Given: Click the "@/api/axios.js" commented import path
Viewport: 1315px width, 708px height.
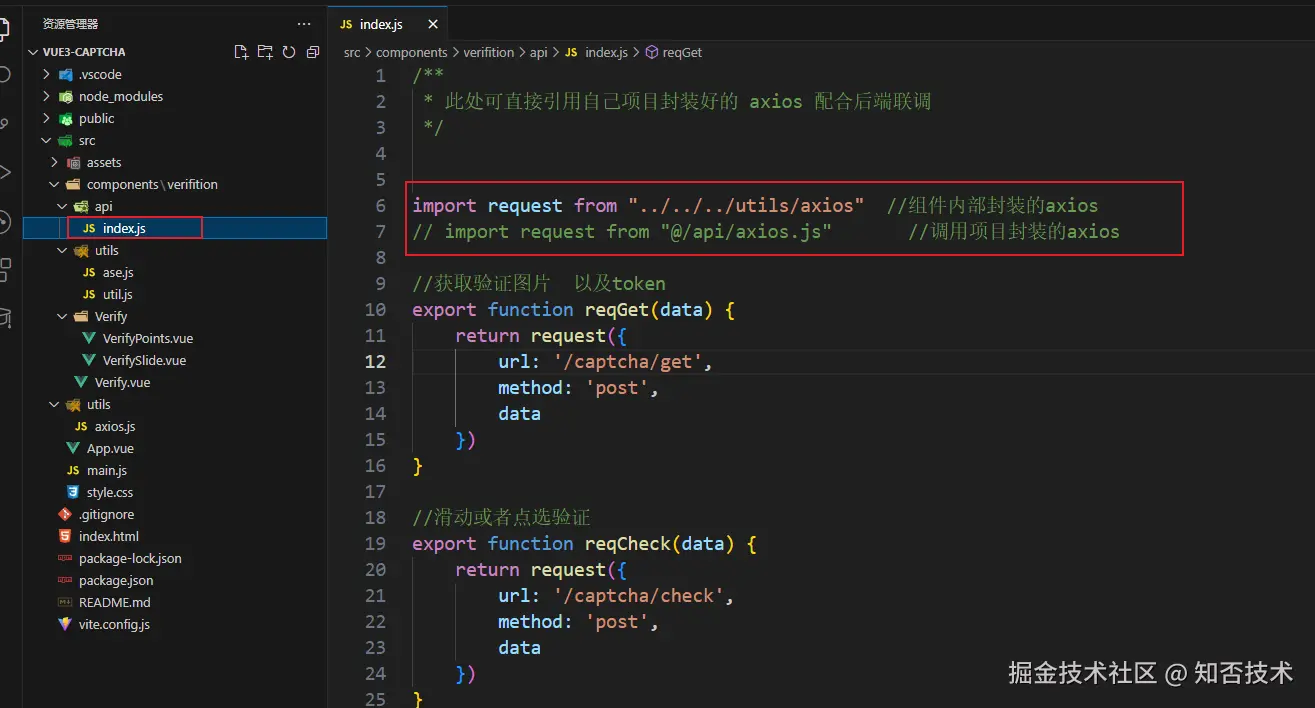Looking at the screenshot, I should click(746, 231).
